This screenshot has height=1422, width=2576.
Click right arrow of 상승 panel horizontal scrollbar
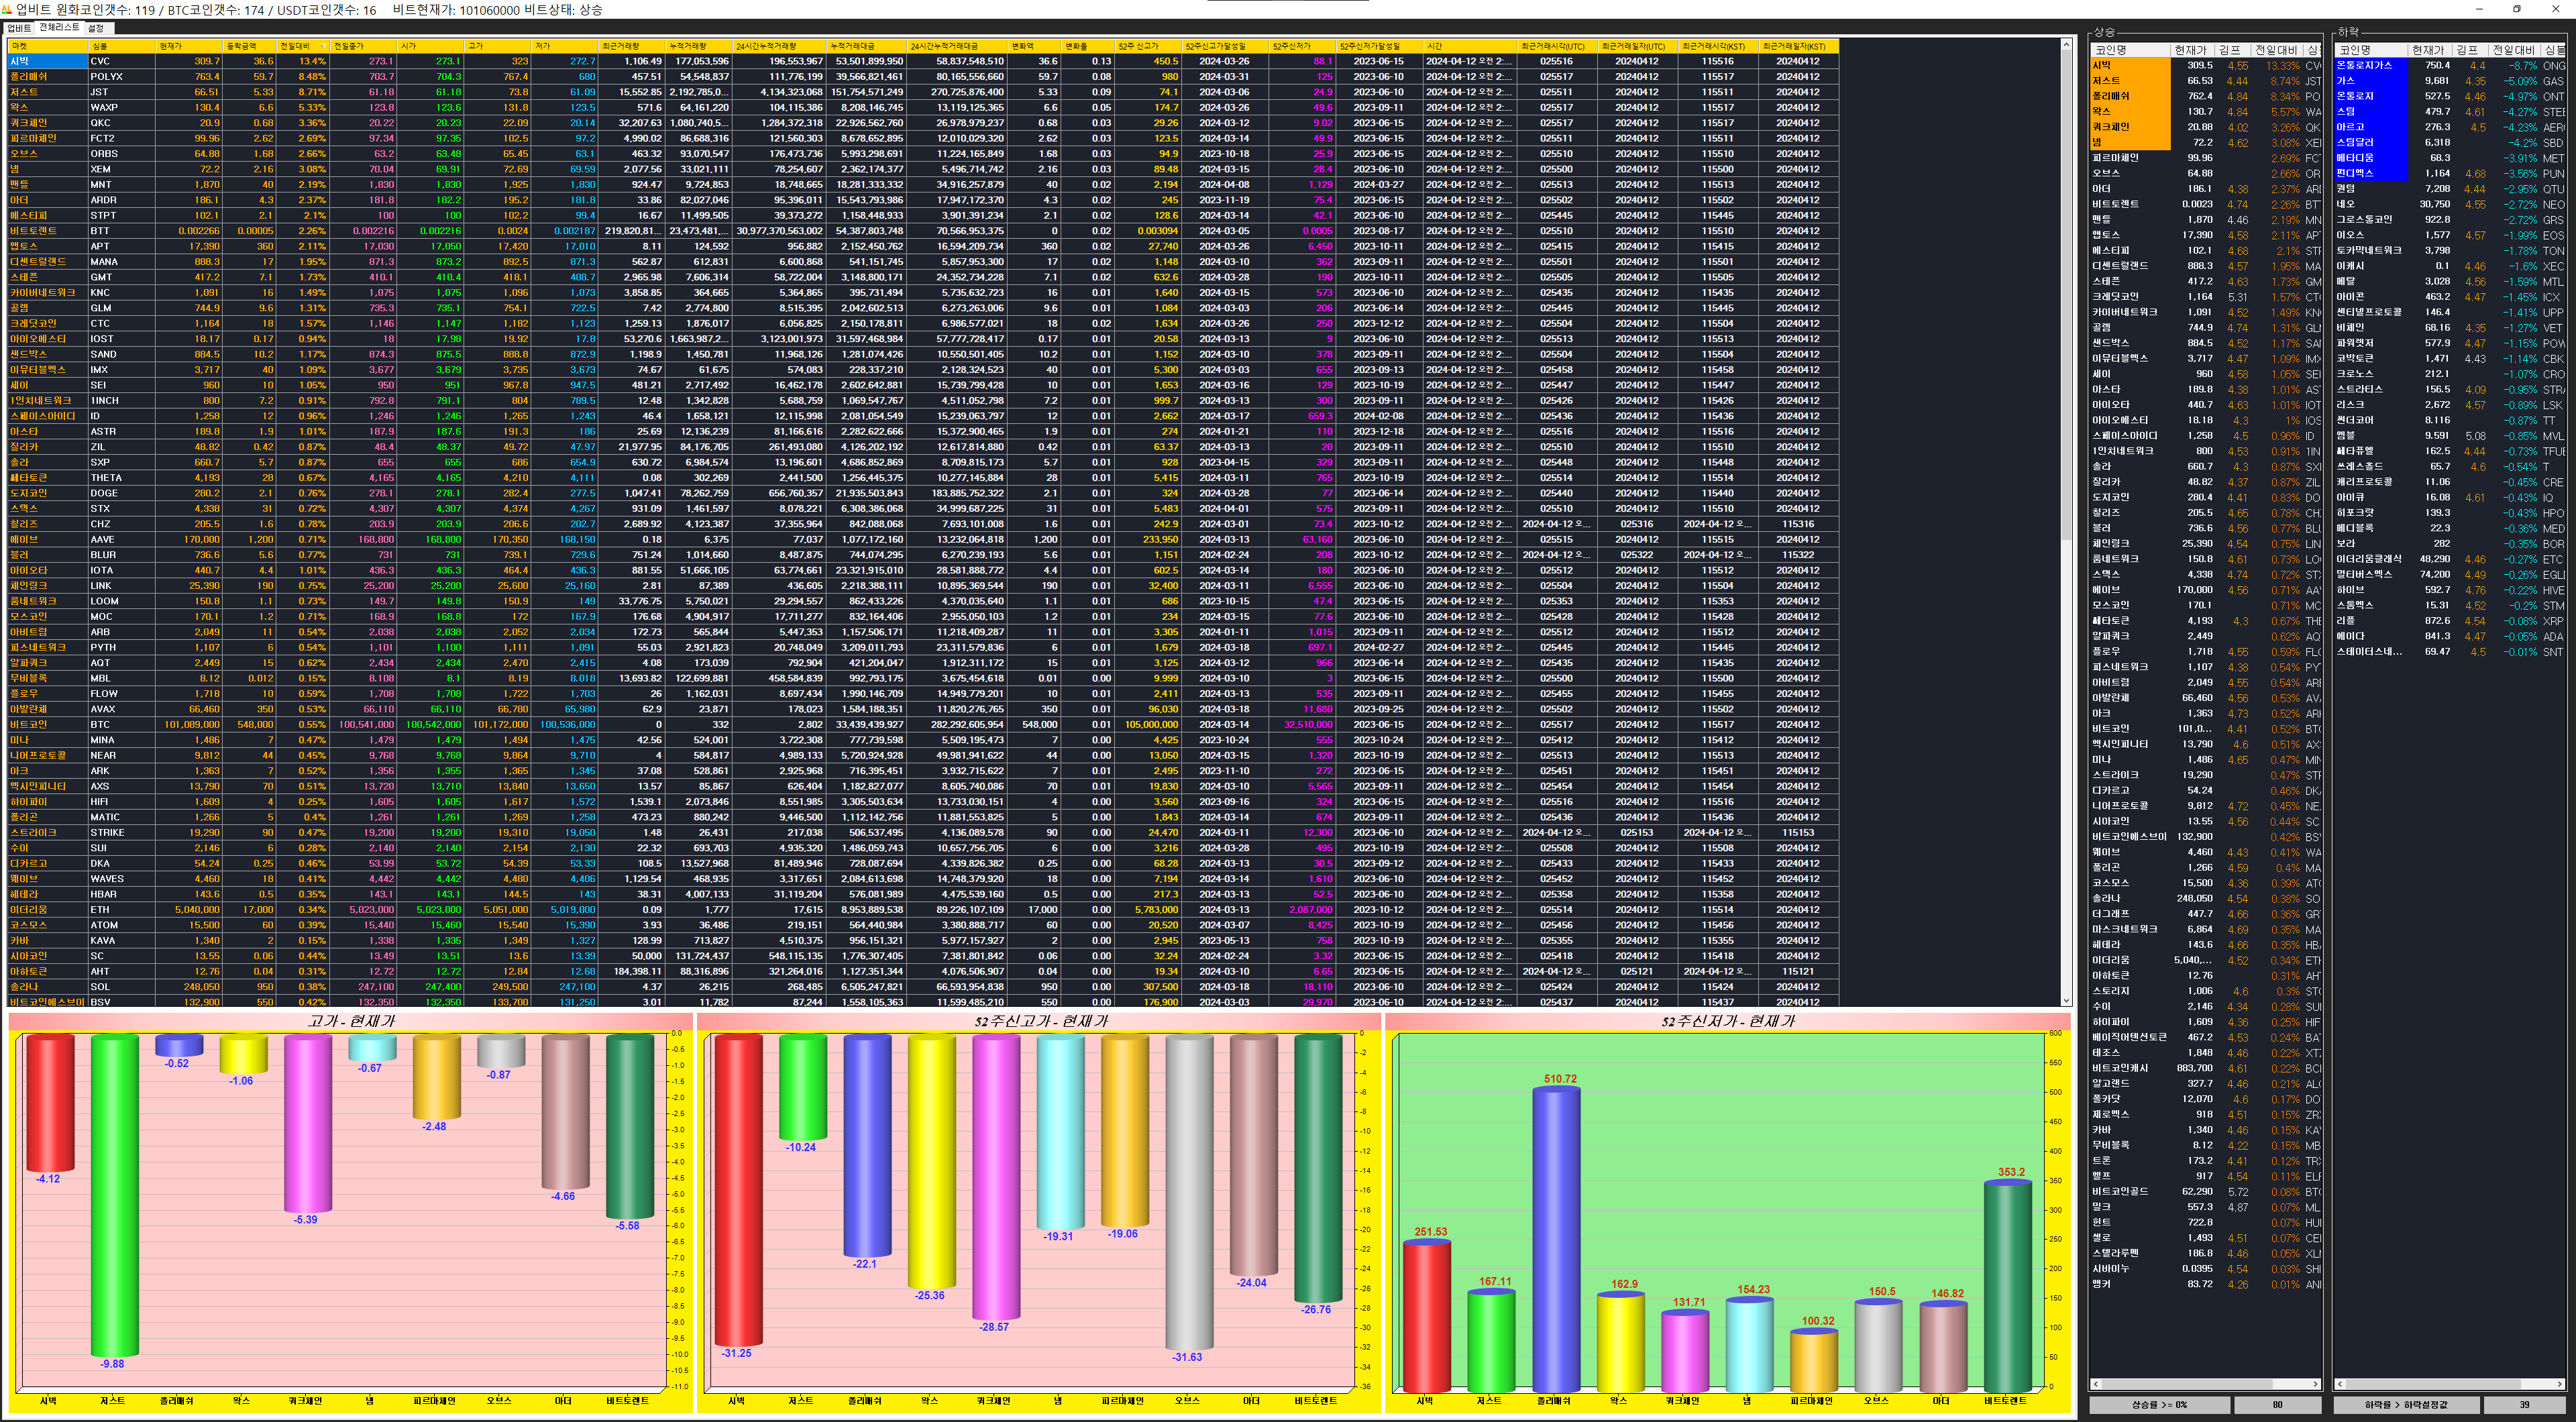[x=2316, y=1384]
